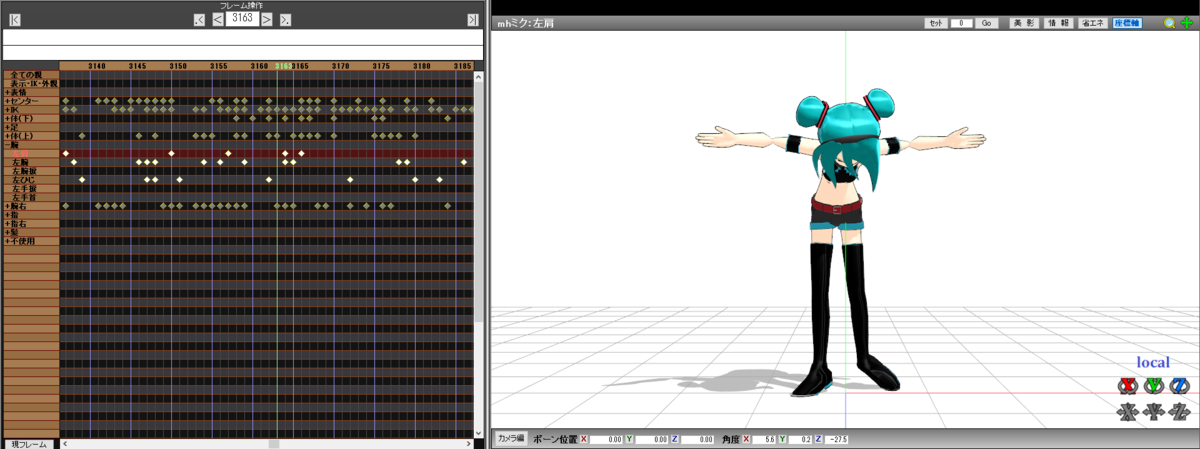1200x449 pixels.
Task: Go to next keyframe (>. button)
Action: coord(286,19)
